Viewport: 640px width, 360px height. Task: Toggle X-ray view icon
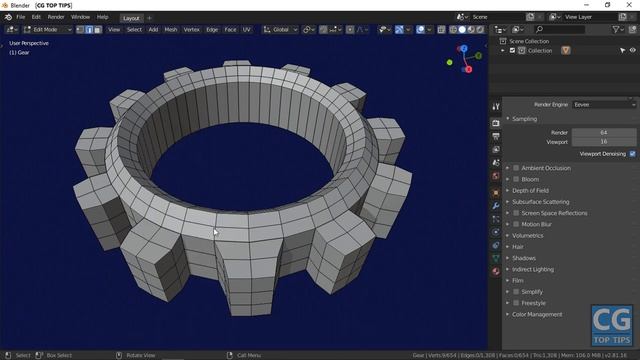click(x=441, y=29)
